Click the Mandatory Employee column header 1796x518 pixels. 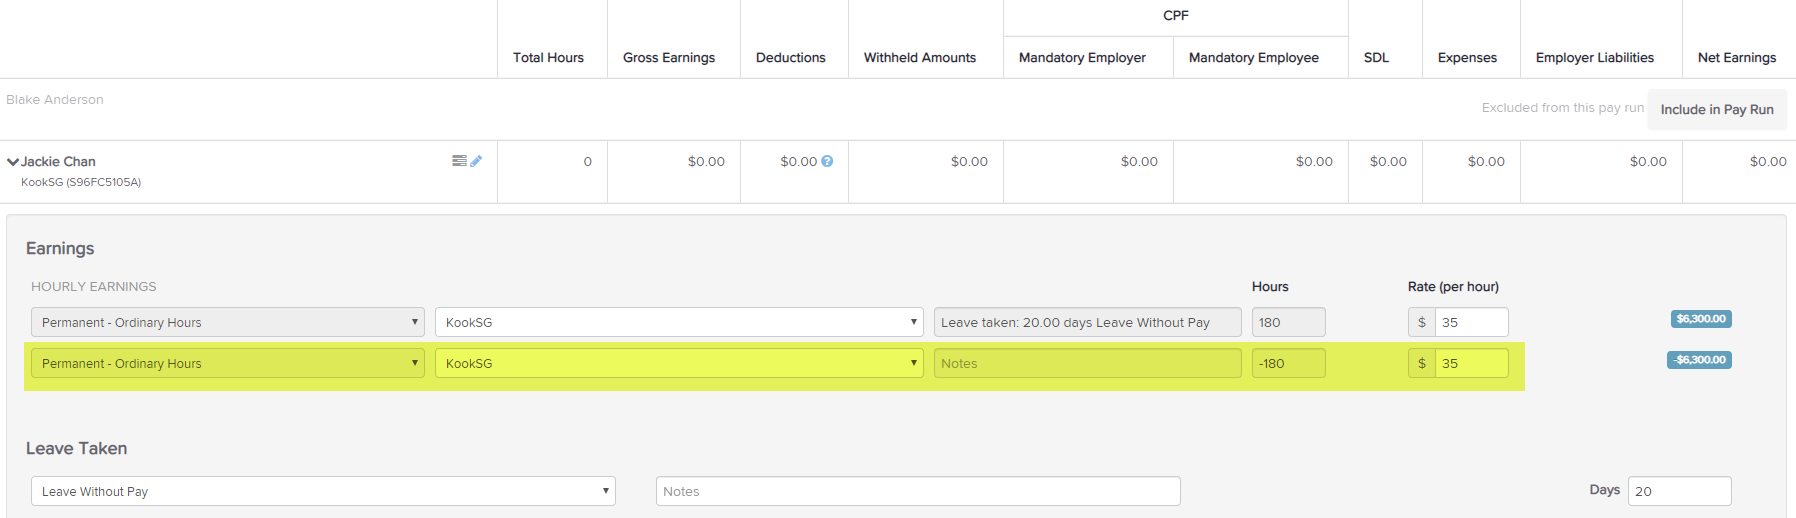(x=1254, y=58)
